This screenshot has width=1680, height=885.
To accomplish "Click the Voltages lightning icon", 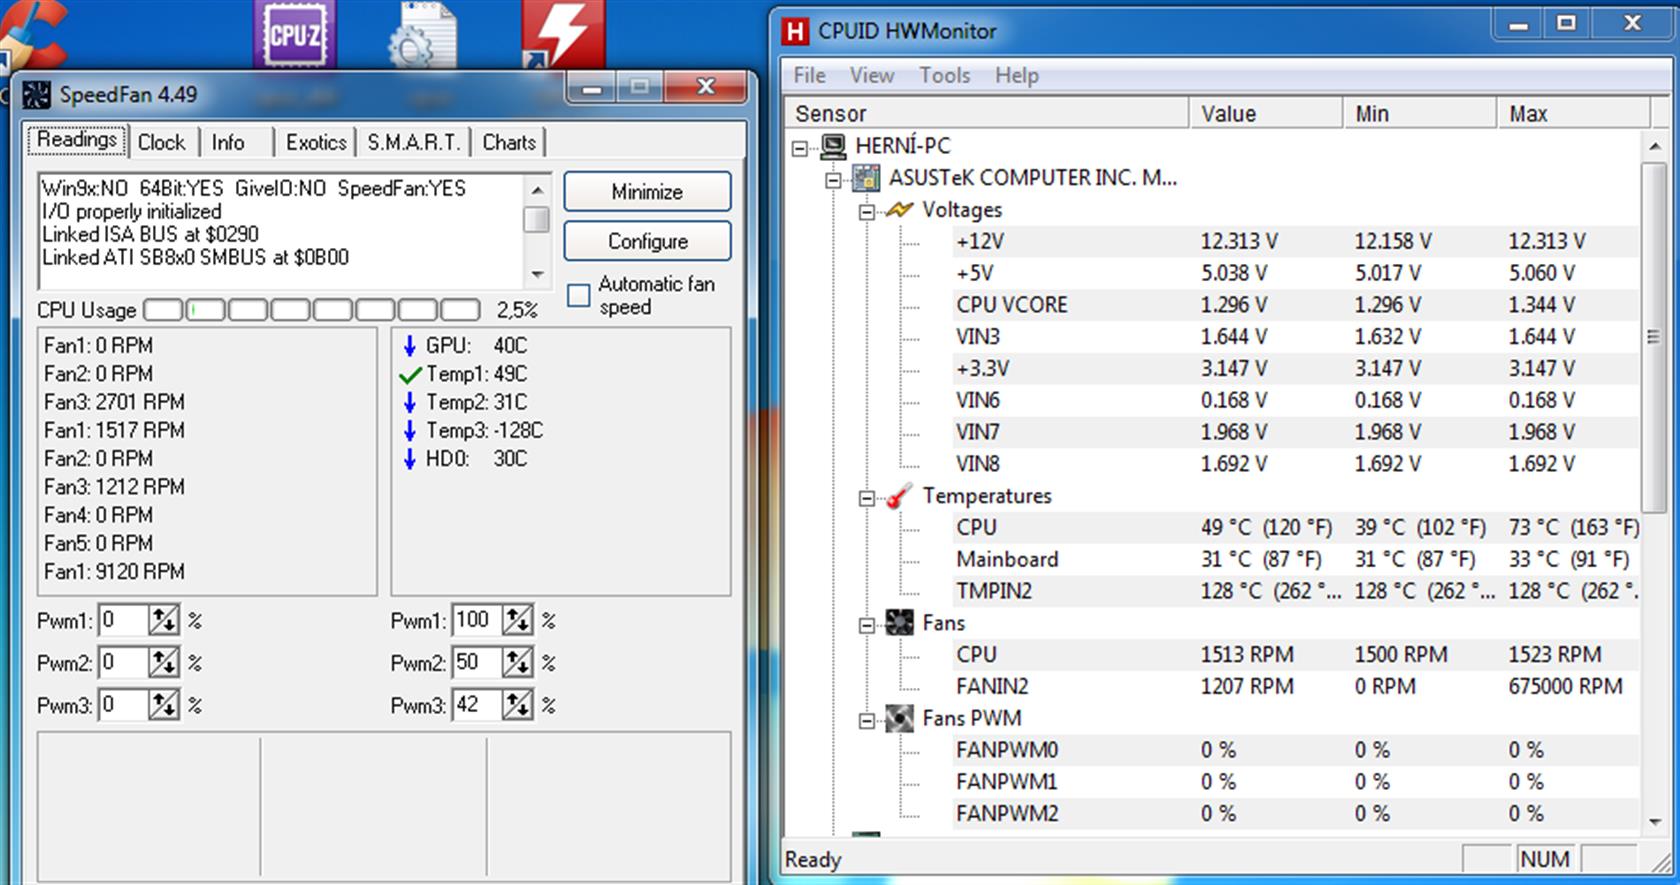I will coord(899,210).
